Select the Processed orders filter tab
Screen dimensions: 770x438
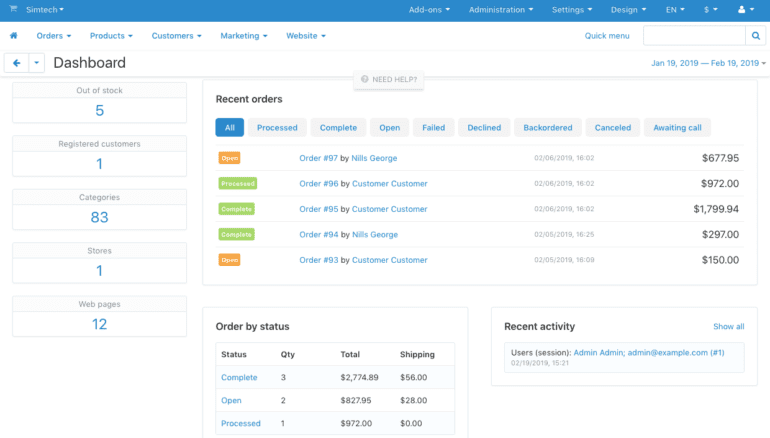[x=277, y=128]
